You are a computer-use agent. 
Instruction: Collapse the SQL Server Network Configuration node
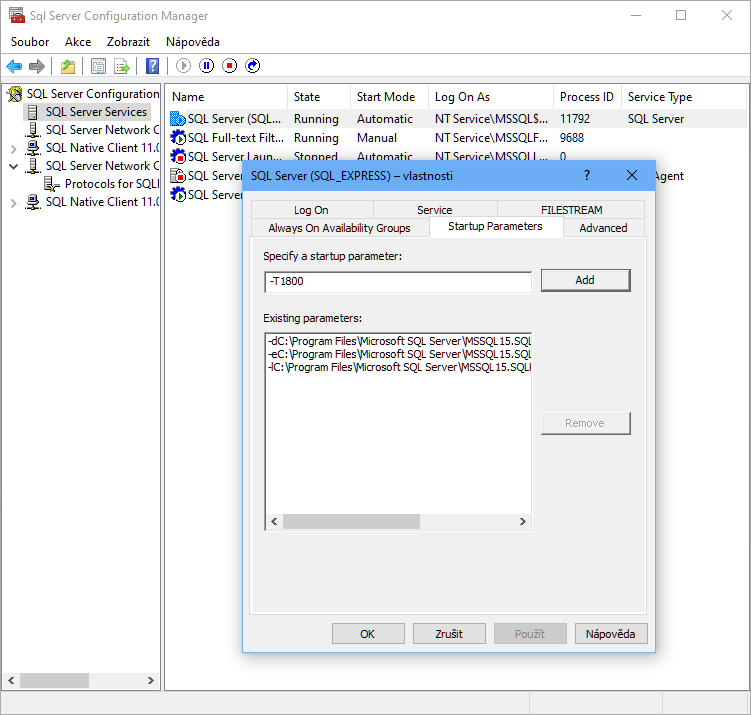click(x=13, y=167)
